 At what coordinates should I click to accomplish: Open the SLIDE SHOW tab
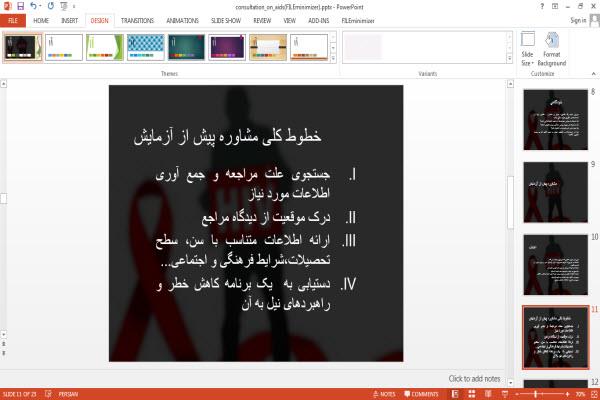click(226, 21)
